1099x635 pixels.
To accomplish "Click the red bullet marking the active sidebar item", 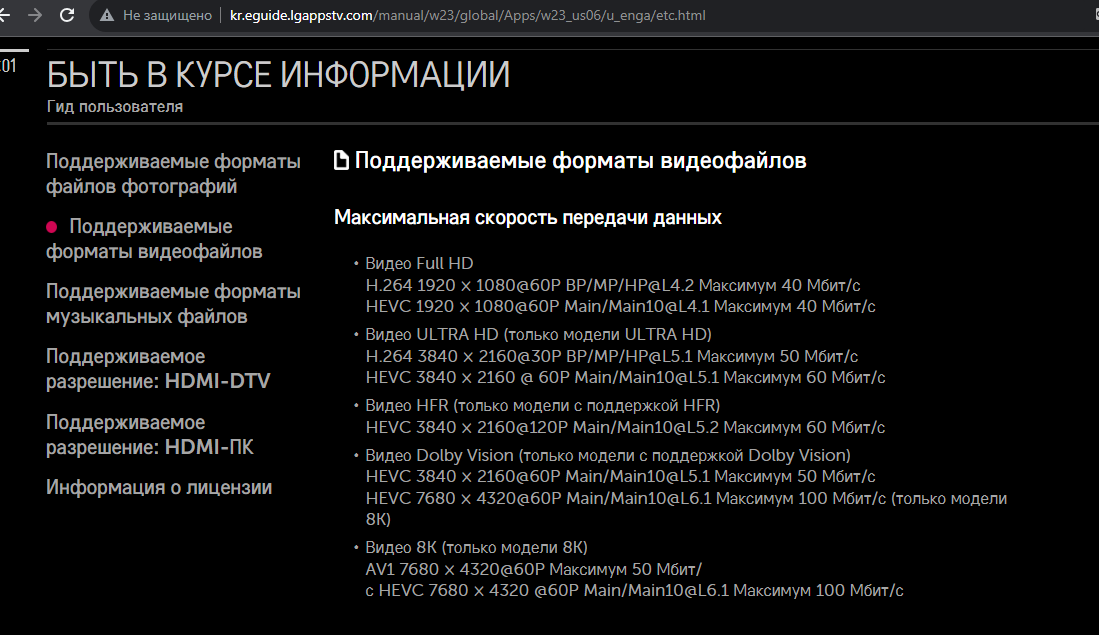I will (x=53, y=227).
